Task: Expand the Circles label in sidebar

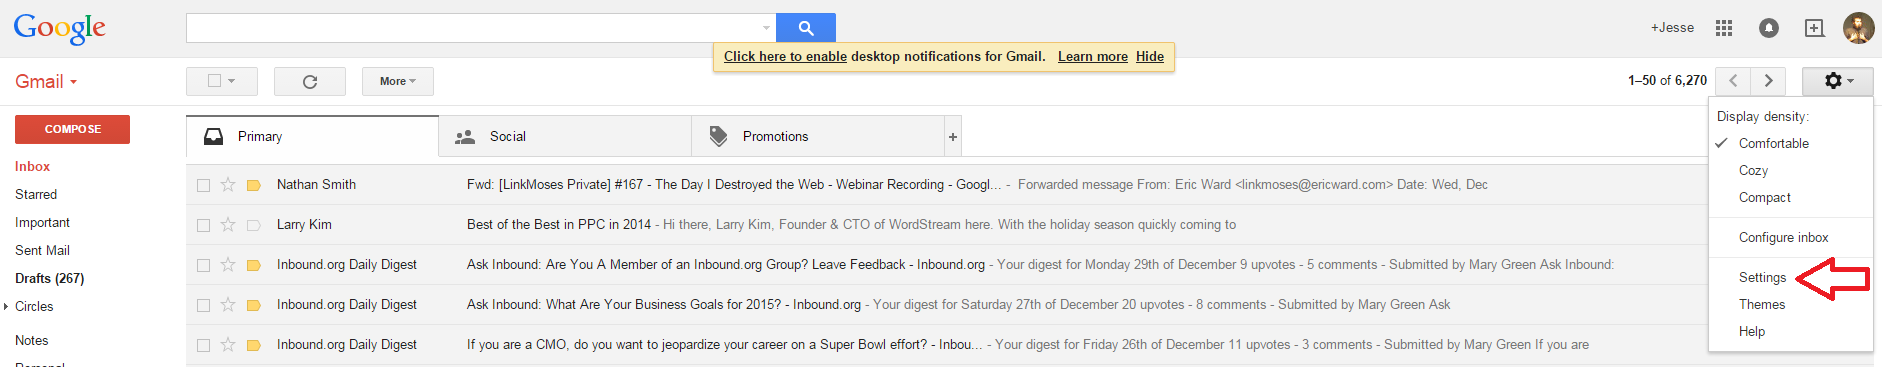Action: pyautogui.click(x=6, y=307)
